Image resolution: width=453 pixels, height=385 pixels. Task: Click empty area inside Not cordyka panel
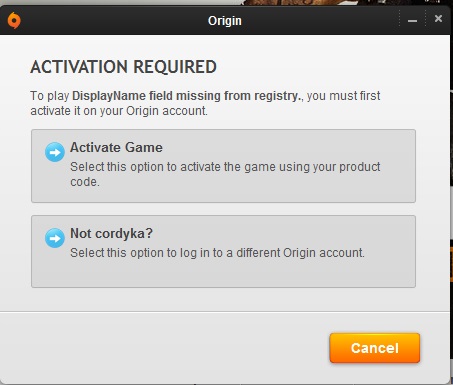tap(223, 273)
